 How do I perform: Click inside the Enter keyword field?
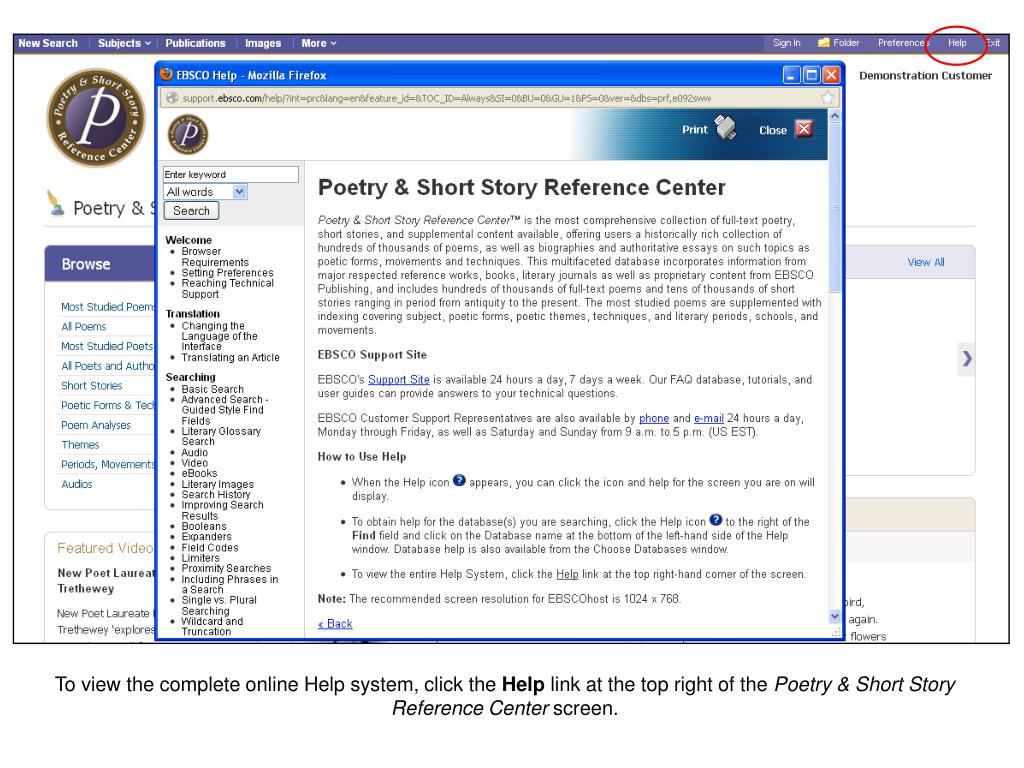tap(231, 174)
